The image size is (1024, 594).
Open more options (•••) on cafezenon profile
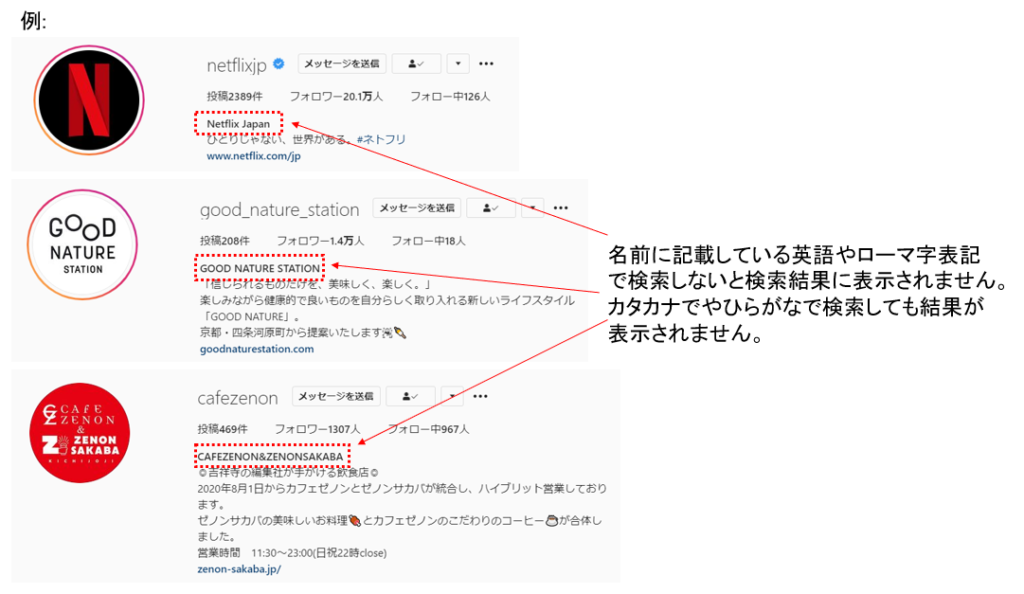click(480, 396)
